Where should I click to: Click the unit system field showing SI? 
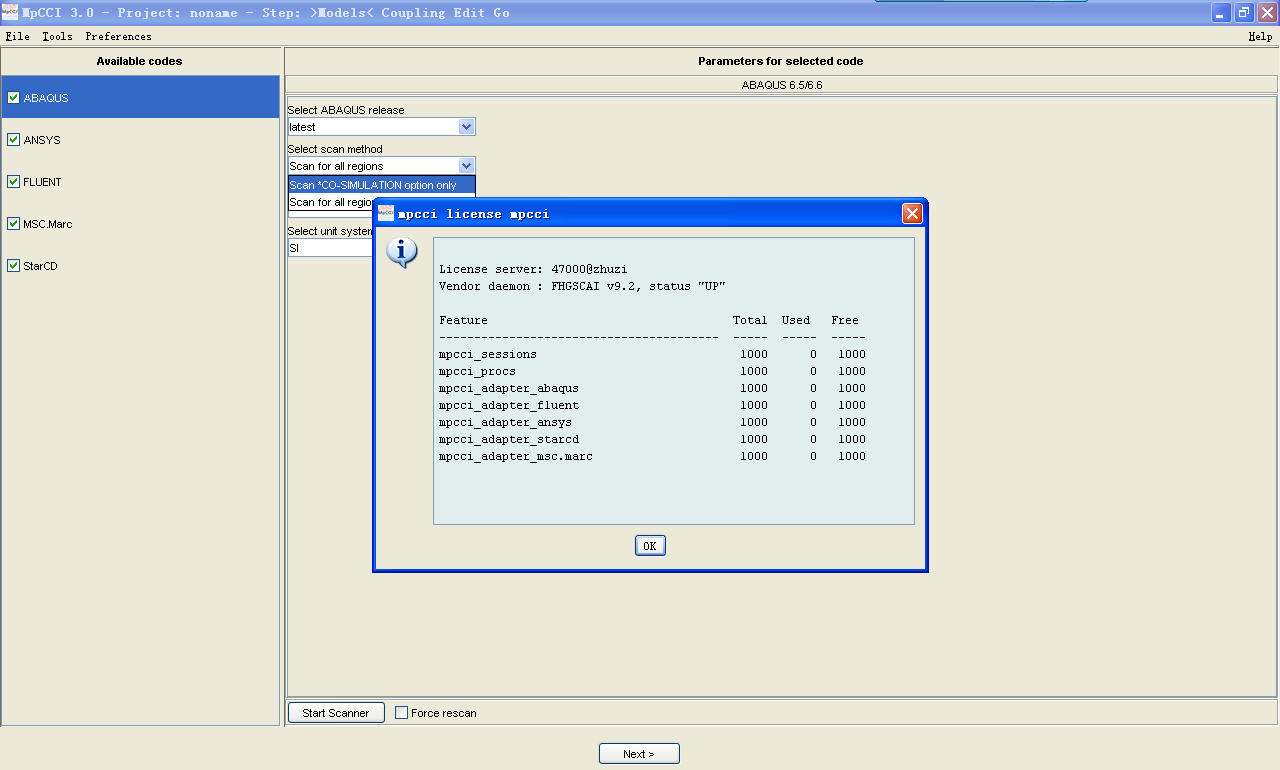[331, 248]
